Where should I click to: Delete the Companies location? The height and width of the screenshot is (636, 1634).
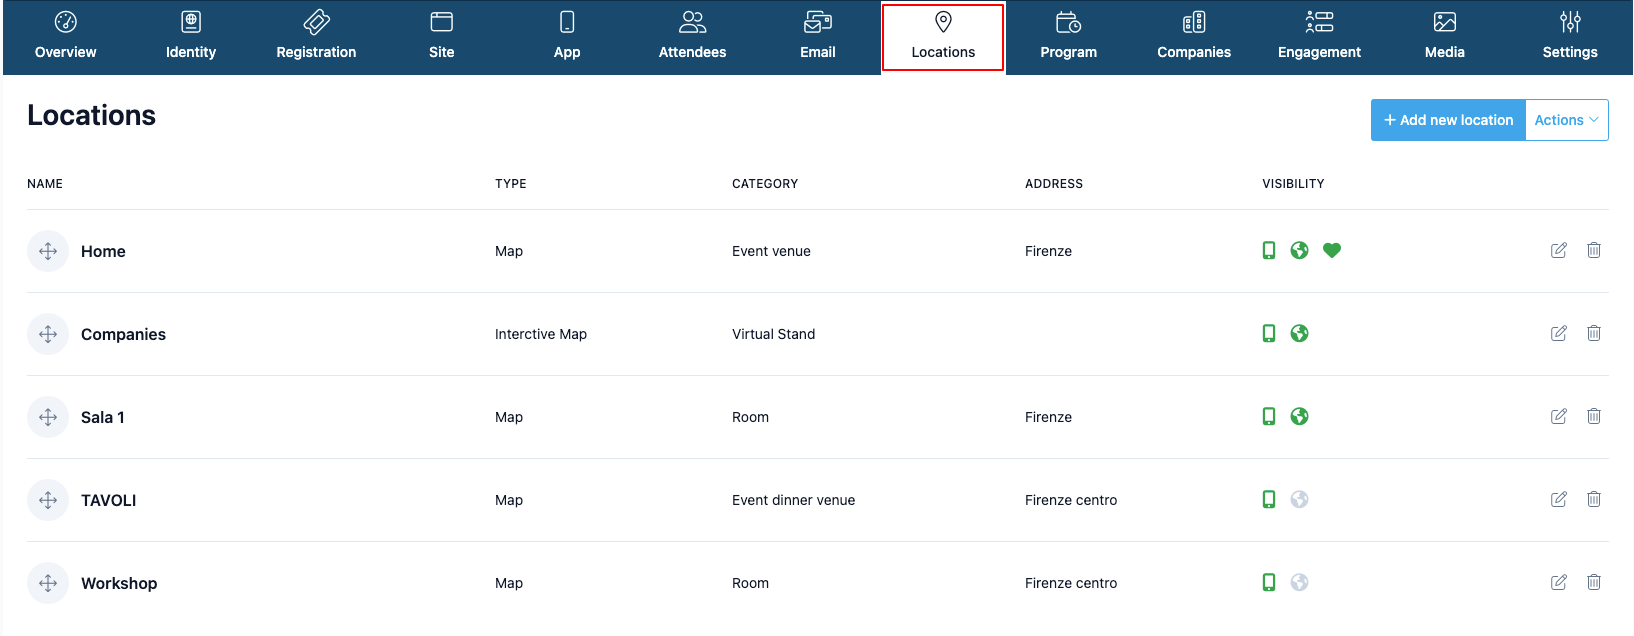tap(1594, 333)
